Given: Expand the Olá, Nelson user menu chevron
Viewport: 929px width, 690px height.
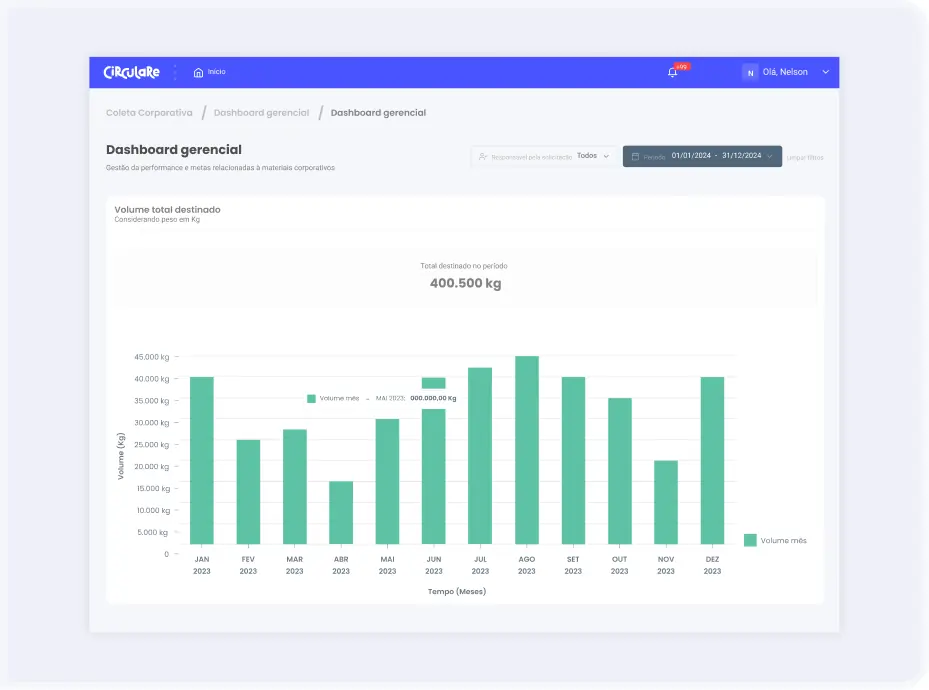Looking at the screenshot, I should (825, 72).
